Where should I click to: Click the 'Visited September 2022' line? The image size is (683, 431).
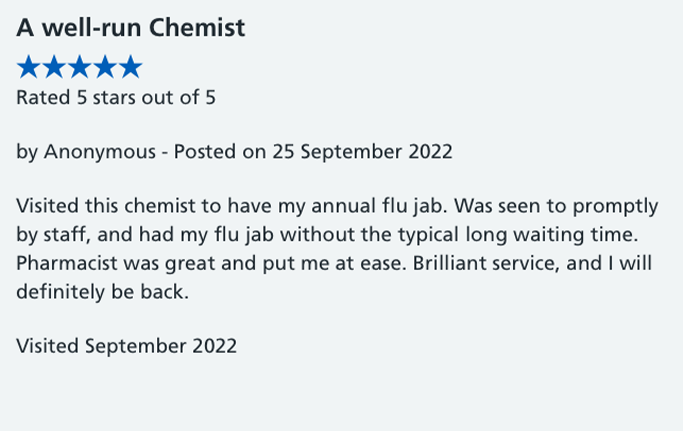click(127, 346)
